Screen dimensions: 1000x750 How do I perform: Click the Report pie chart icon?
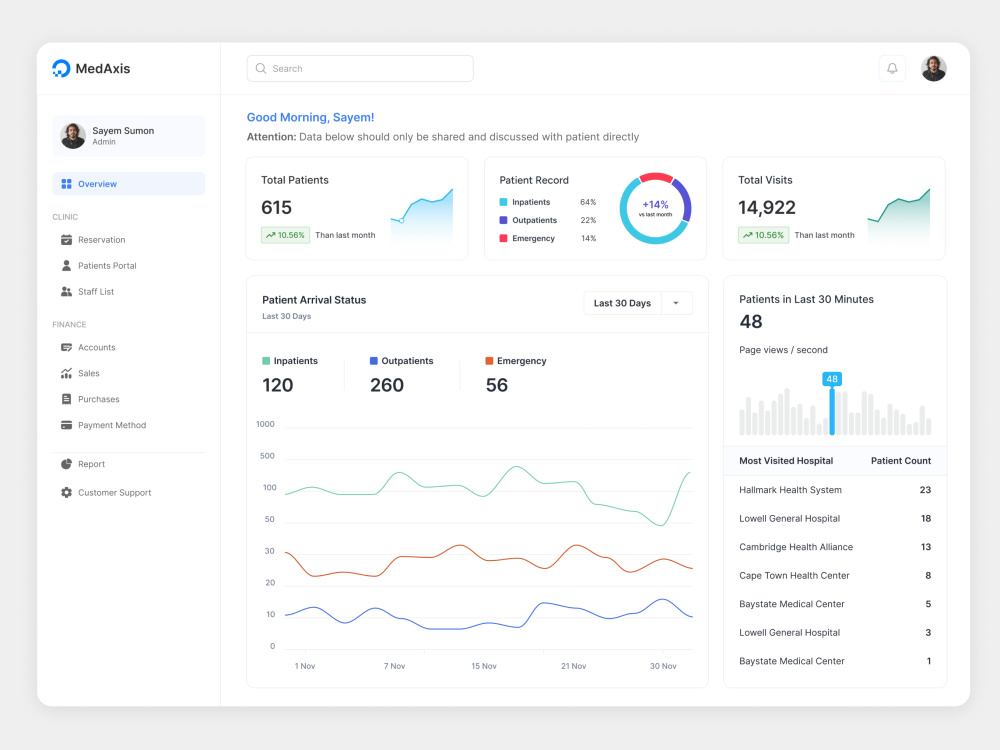(x=66, y=464)
